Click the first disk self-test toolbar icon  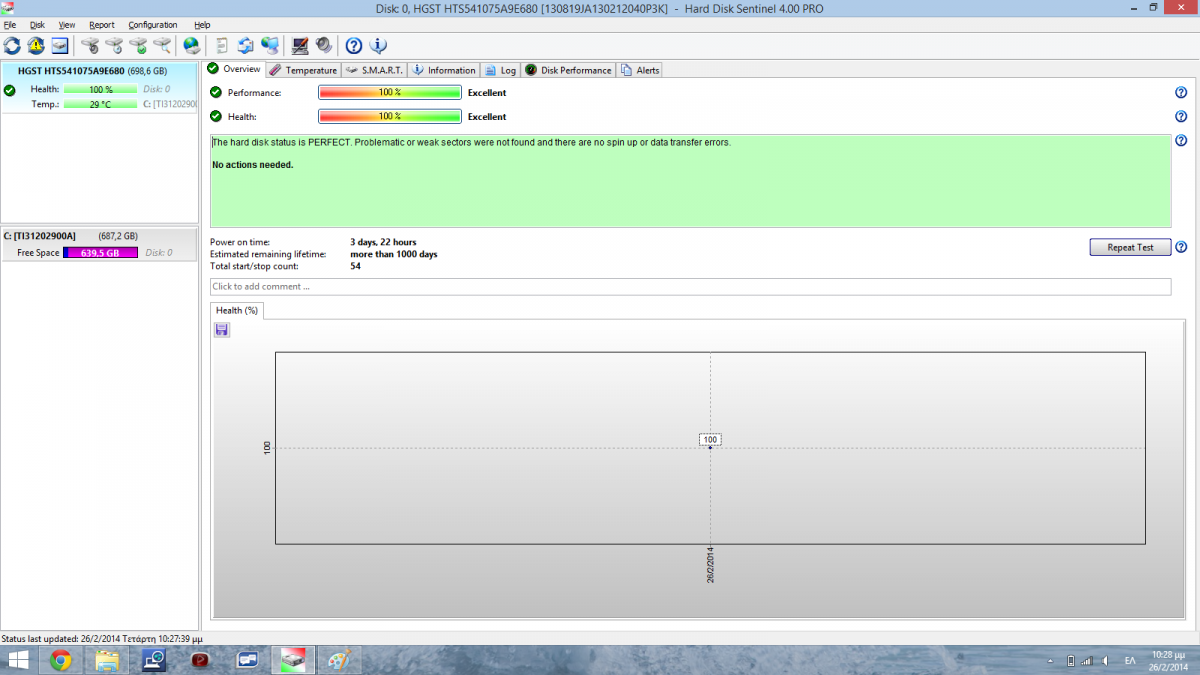90,45
